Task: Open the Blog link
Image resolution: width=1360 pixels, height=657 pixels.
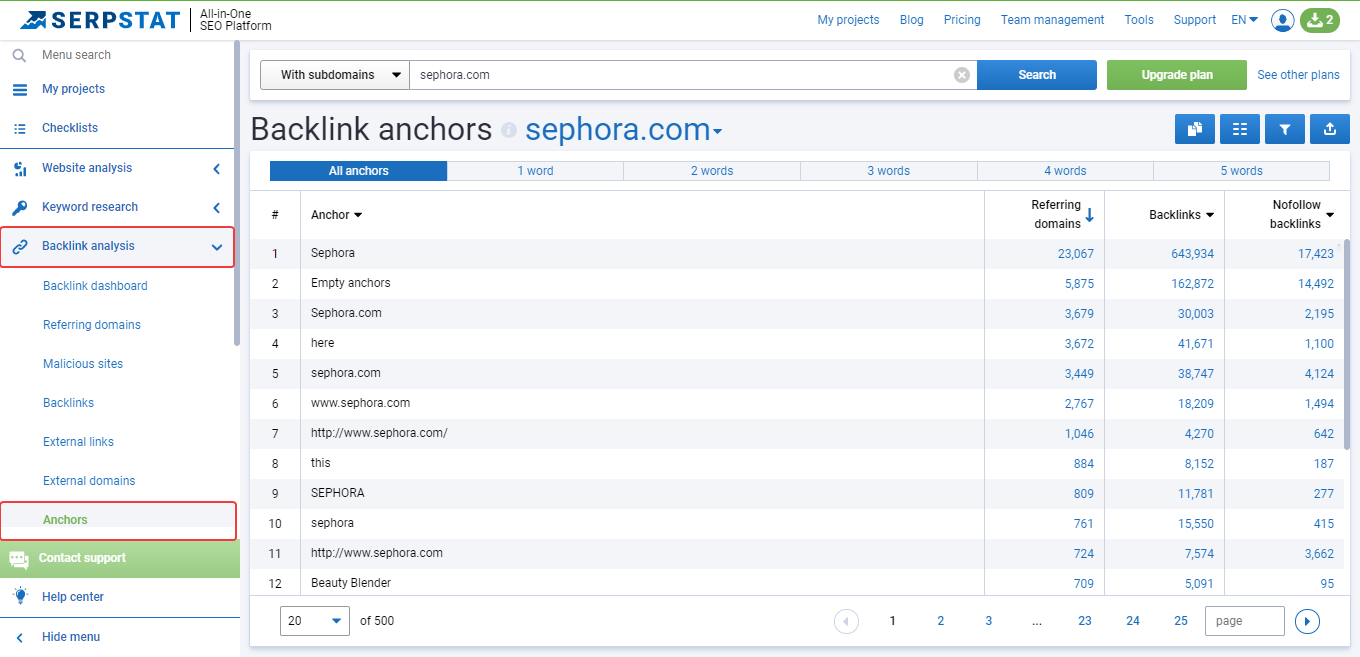Action: coord(912,20)
